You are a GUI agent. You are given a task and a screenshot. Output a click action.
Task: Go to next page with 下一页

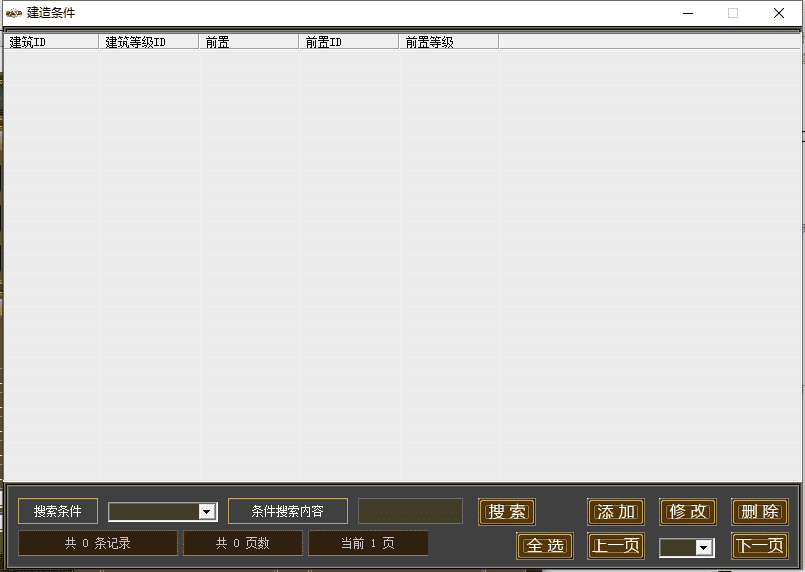click(x=760, y=546)
